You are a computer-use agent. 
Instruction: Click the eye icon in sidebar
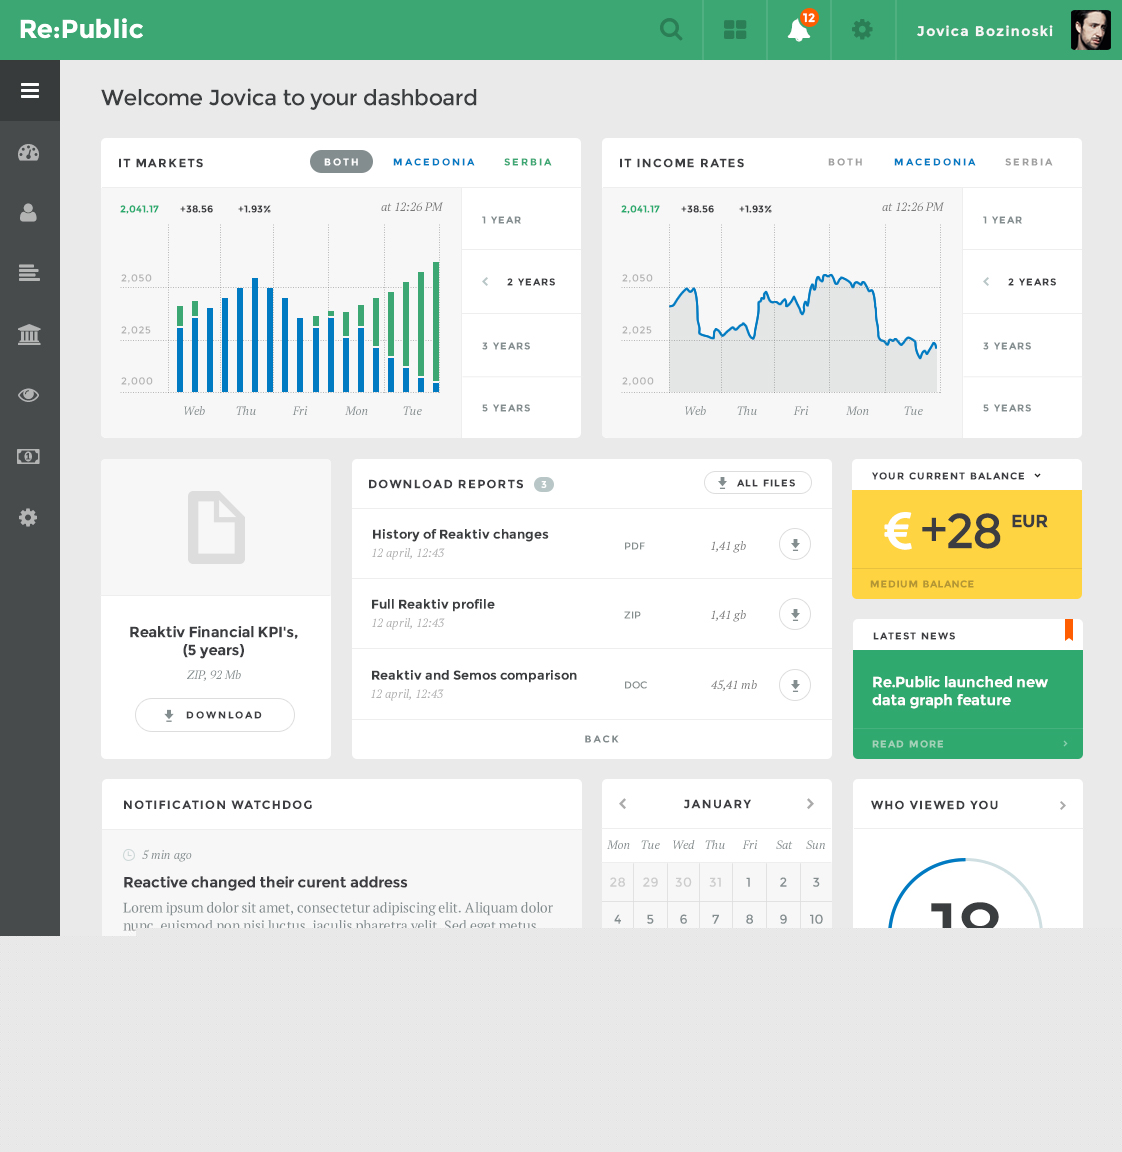(29, 395)
